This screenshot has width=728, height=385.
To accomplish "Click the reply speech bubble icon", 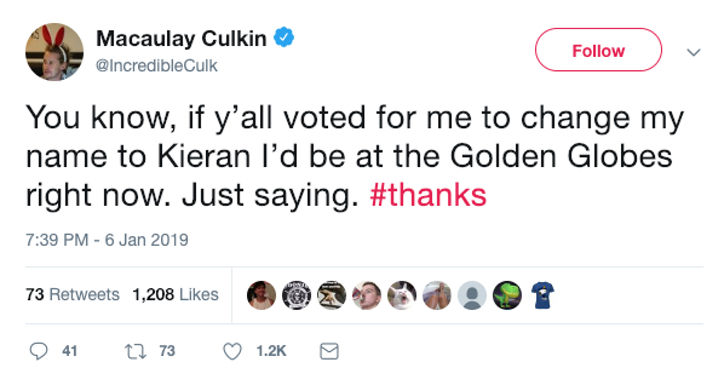I will (x=39, y=351).
